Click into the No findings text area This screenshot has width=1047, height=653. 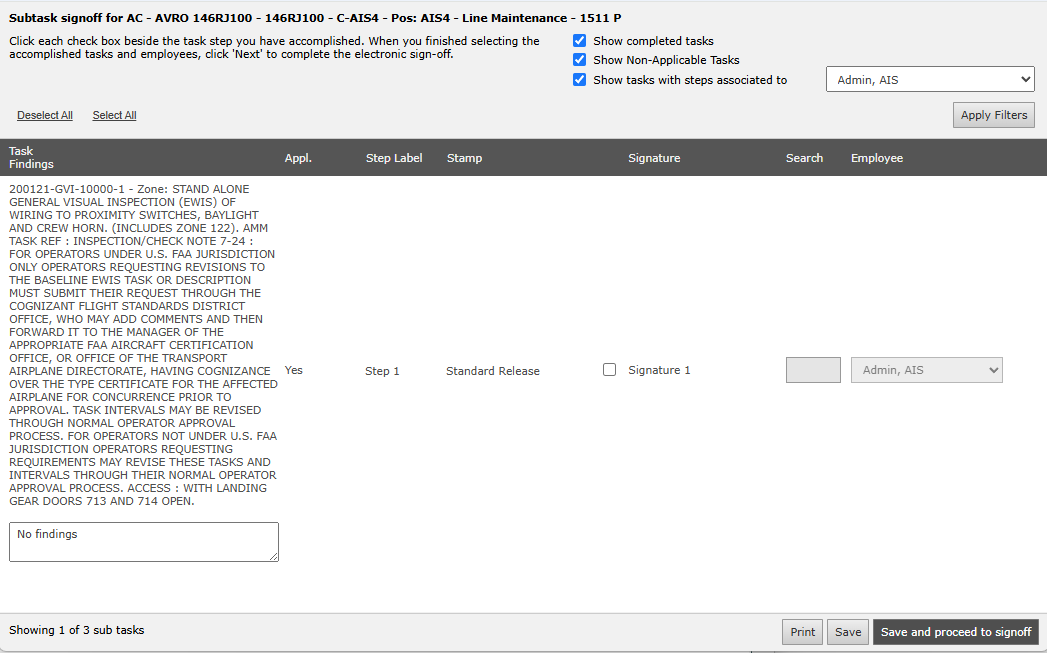pos(143,541)
